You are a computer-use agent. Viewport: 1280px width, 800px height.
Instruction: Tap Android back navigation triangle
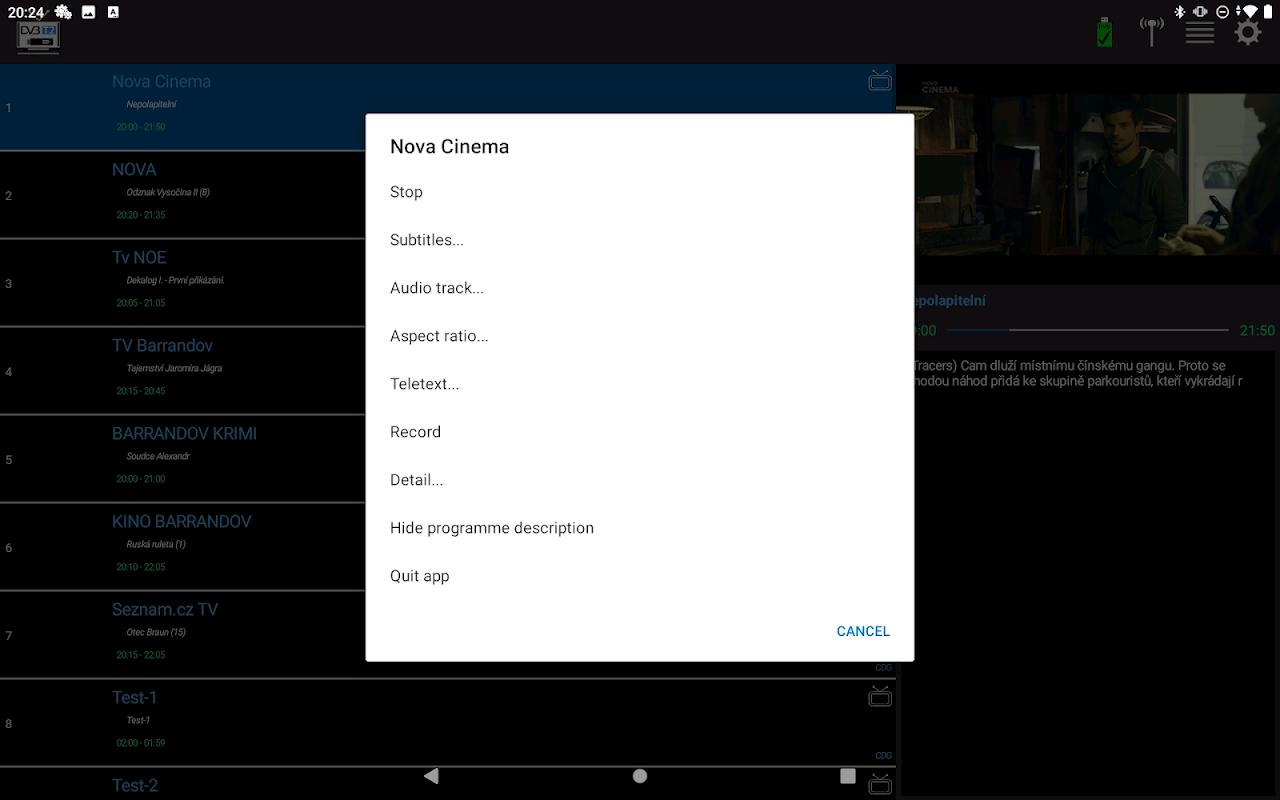click(x=431, y=776)
